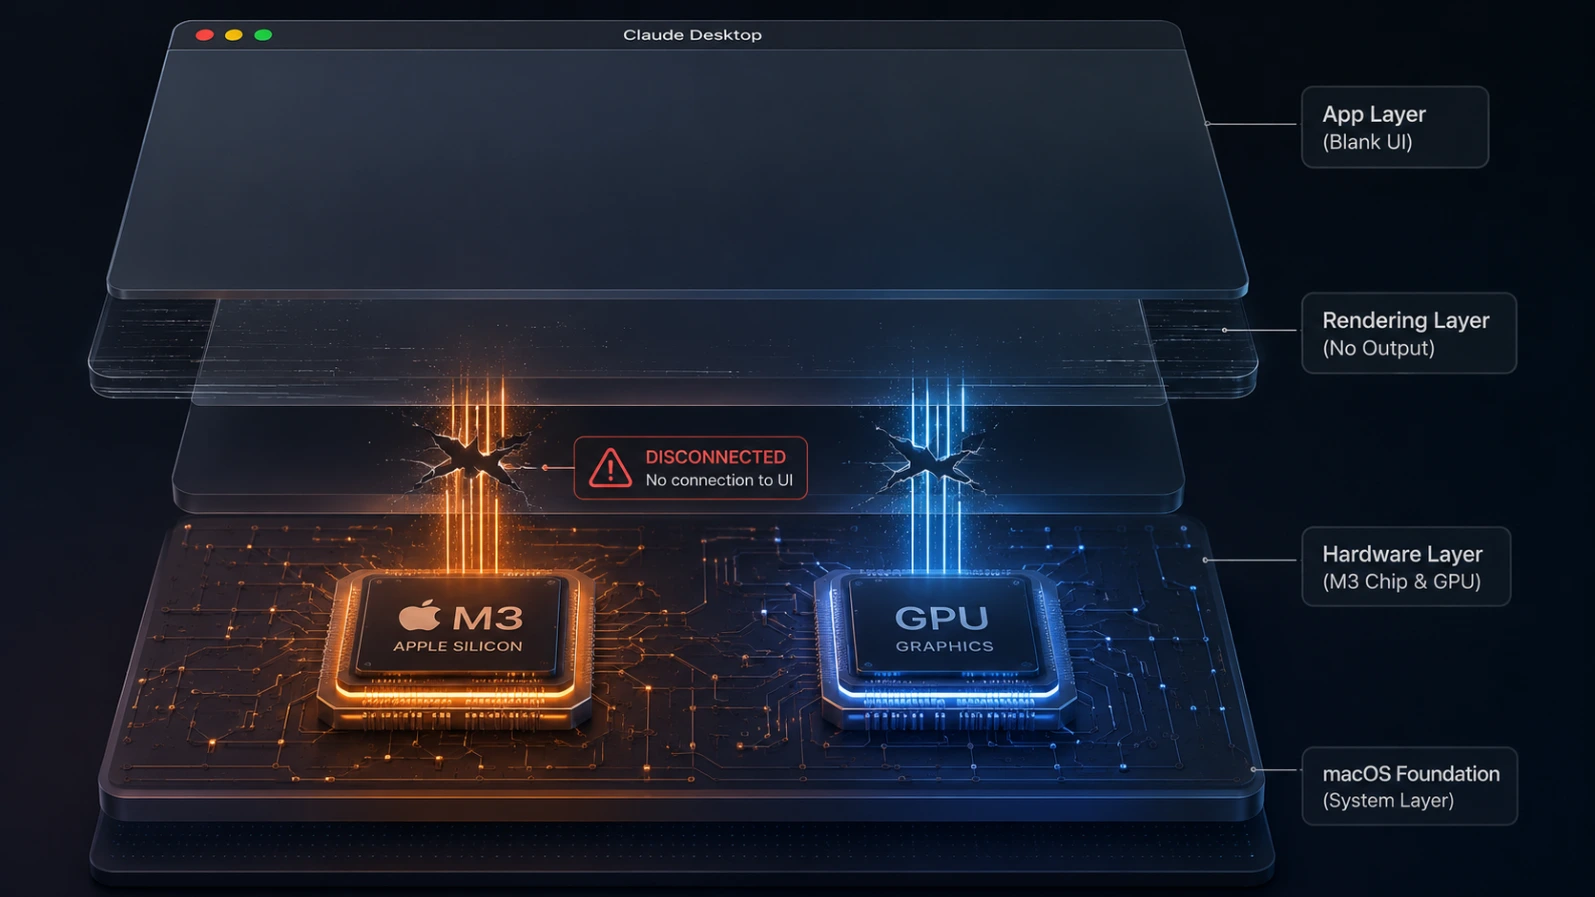Viewport: 1595px width, 897px height.
Task: Click the Apple logo on the M3 chip
Action: 420,616
